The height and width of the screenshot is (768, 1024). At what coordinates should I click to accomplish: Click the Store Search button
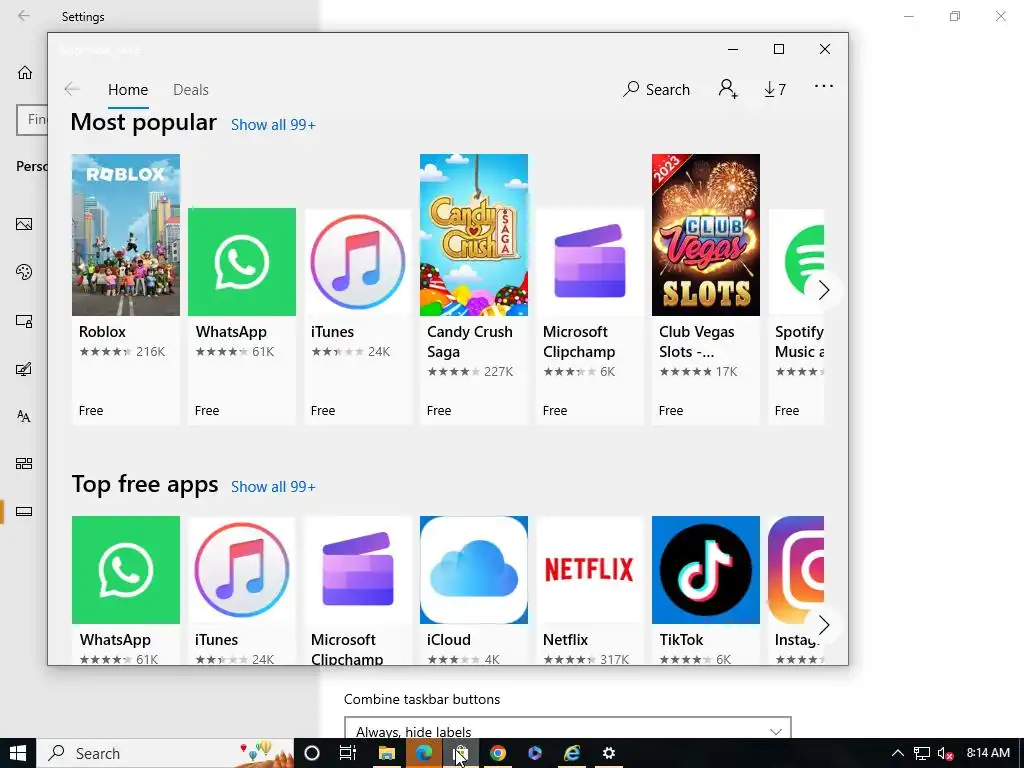pos(656,89)
